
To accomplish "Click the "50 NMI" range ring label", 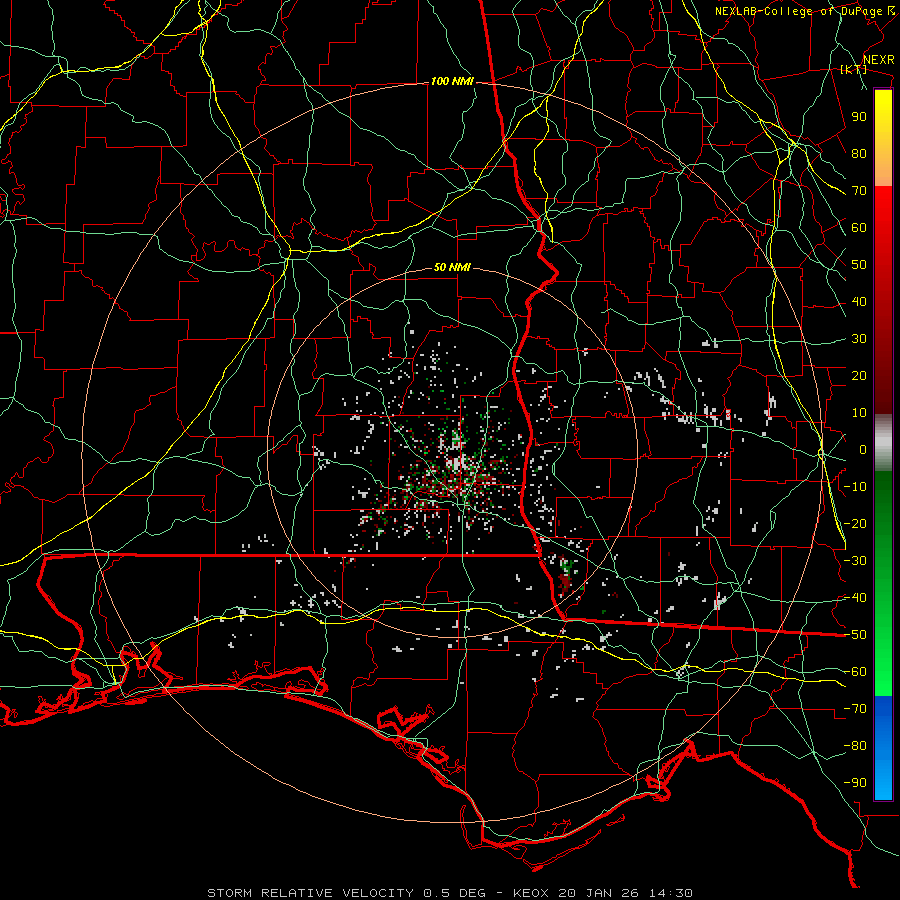I will 452,267.
